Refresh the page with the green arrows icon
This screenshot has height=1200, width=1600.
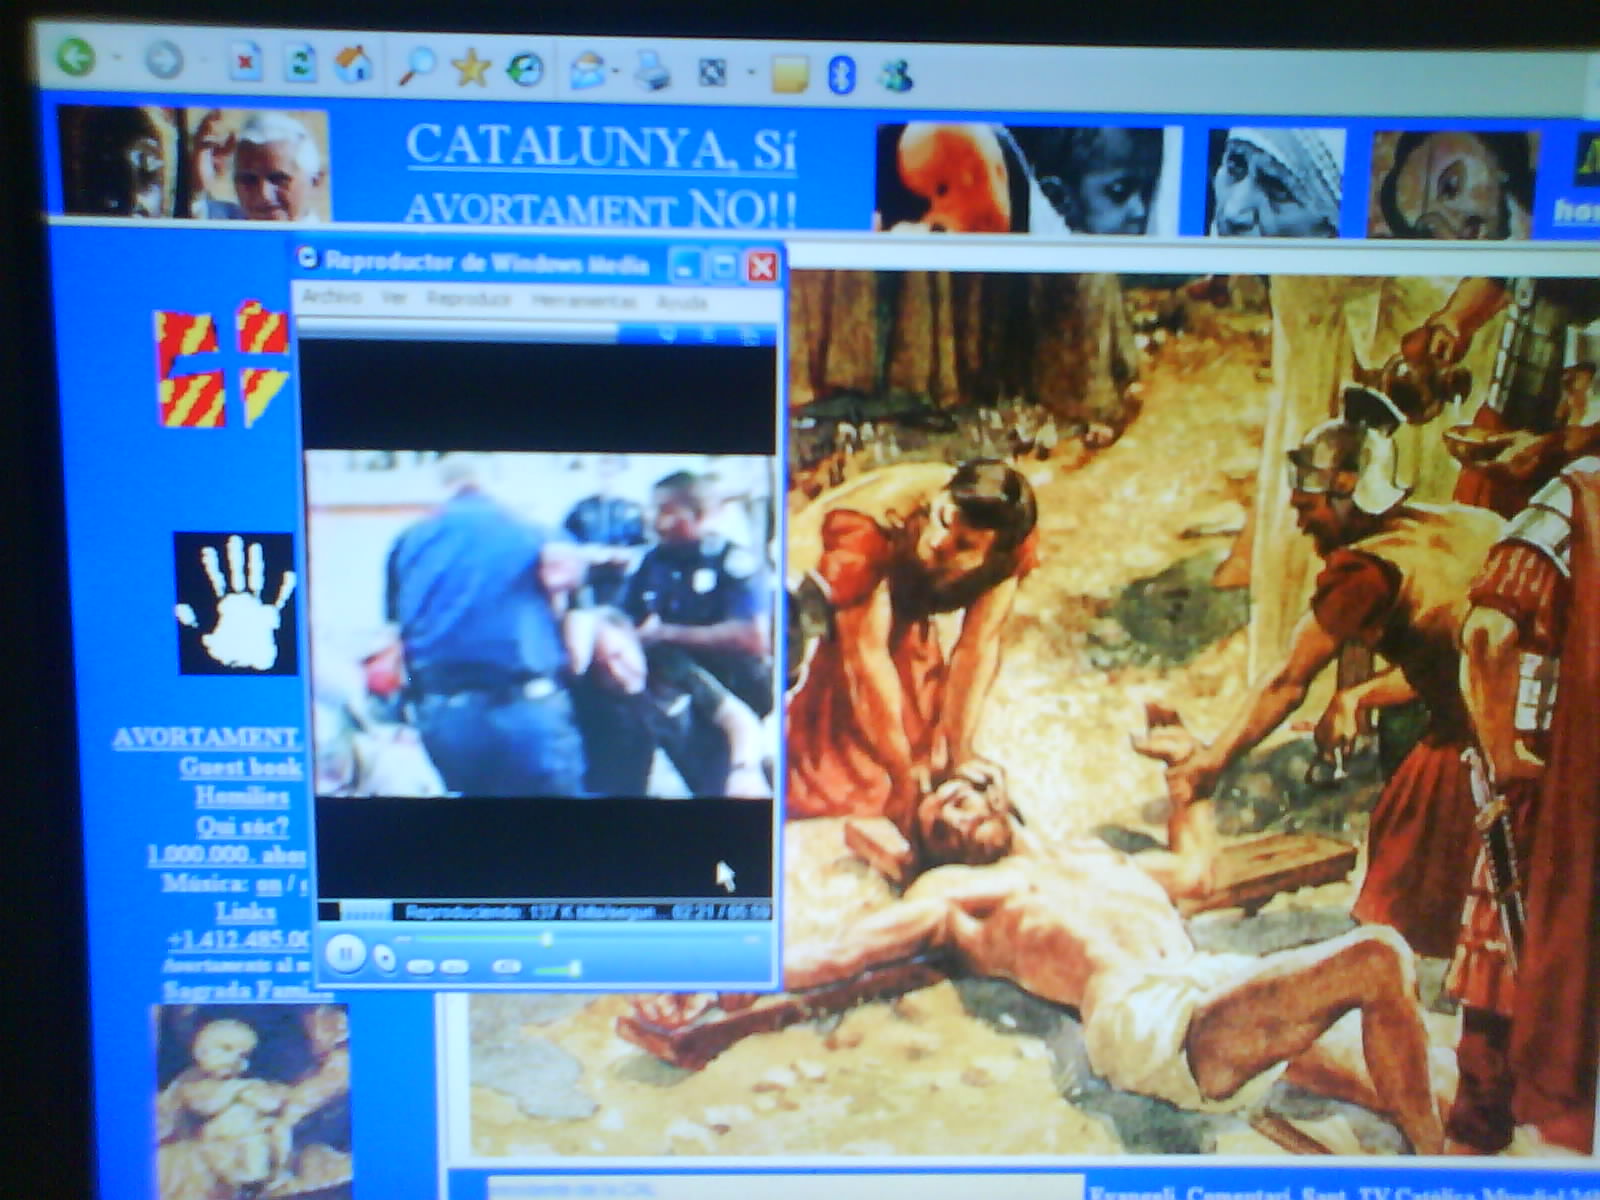[x=299, y=63]
